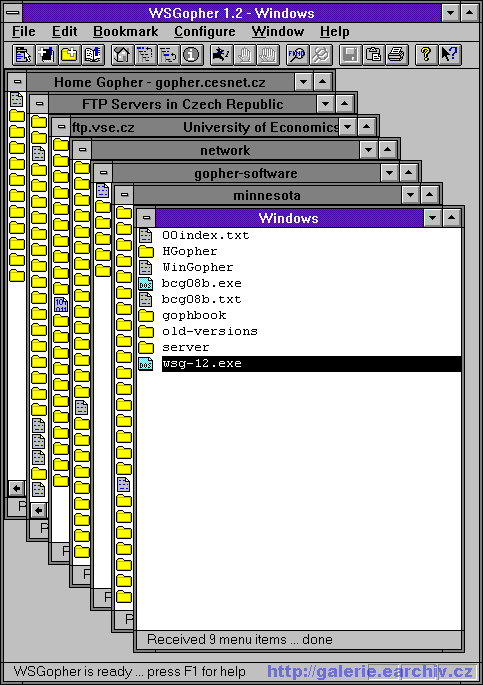This screenshot has width=483, height=685.
Task: Click the fetch item toolbar icon
Action: click(x=23, y=55)
